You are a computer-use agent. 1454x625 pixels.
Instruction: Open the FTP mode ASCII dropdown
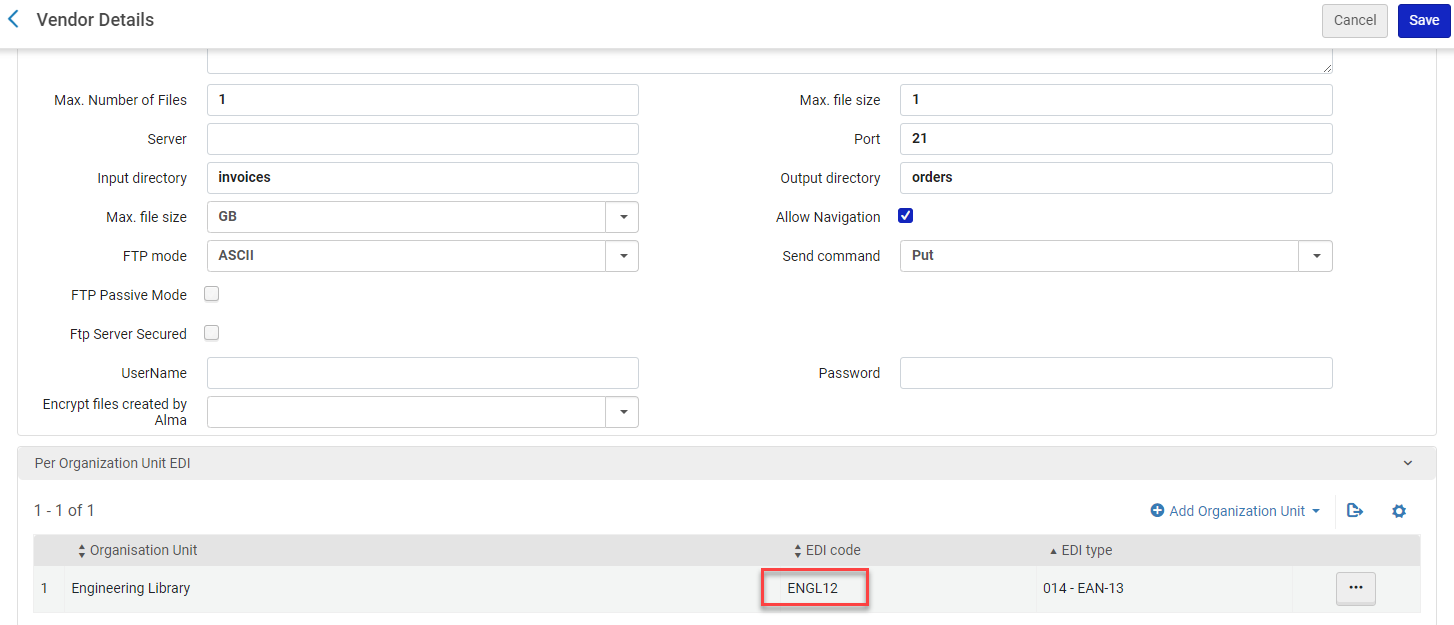422,256
